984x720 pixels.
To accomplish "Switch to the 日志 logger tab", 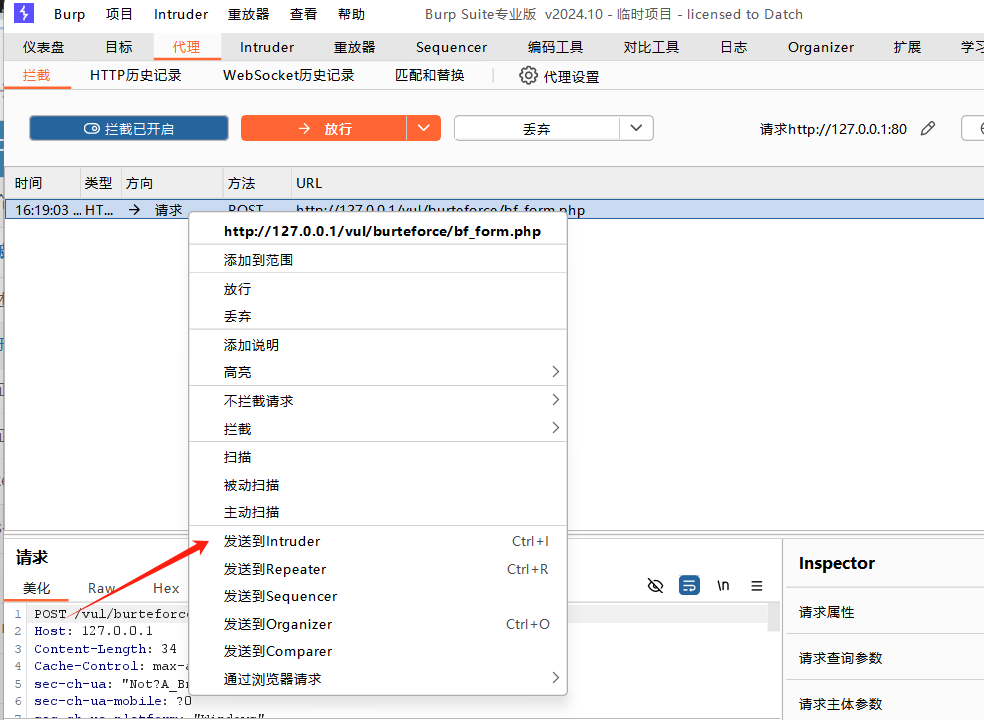I will click(x=734, y=47).
